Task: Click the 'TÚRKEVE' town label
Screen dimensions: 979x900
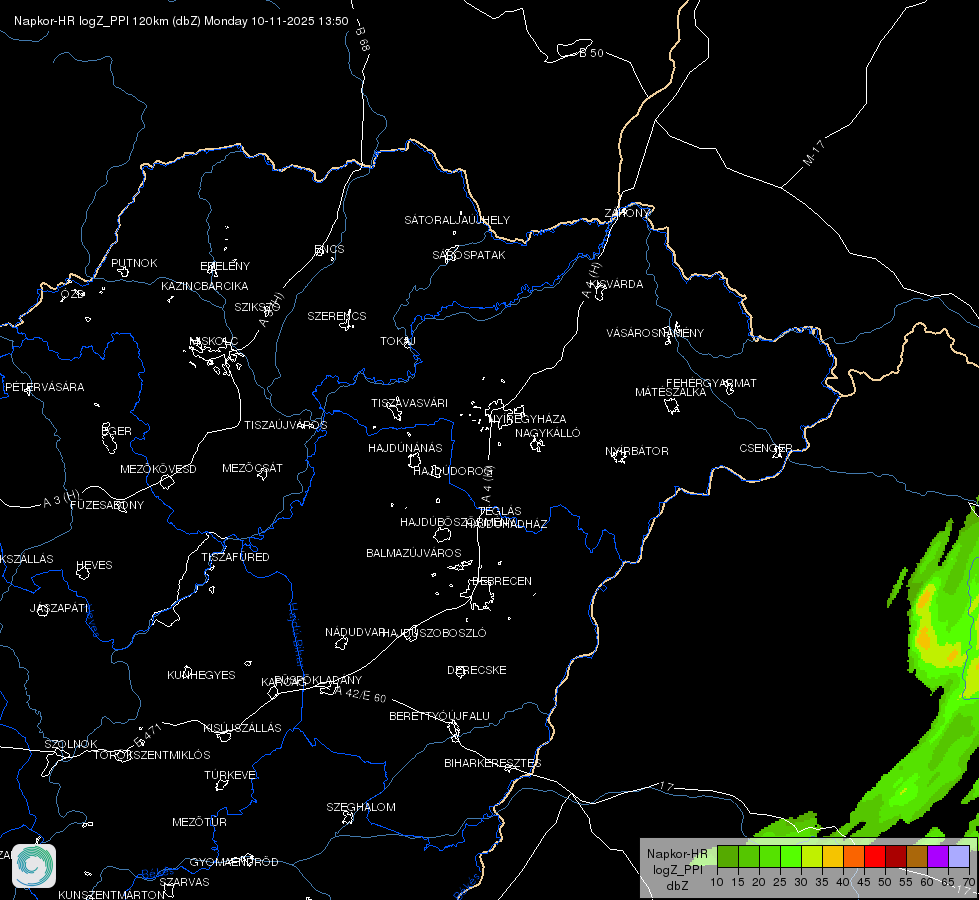Action: tap(231, 774)
